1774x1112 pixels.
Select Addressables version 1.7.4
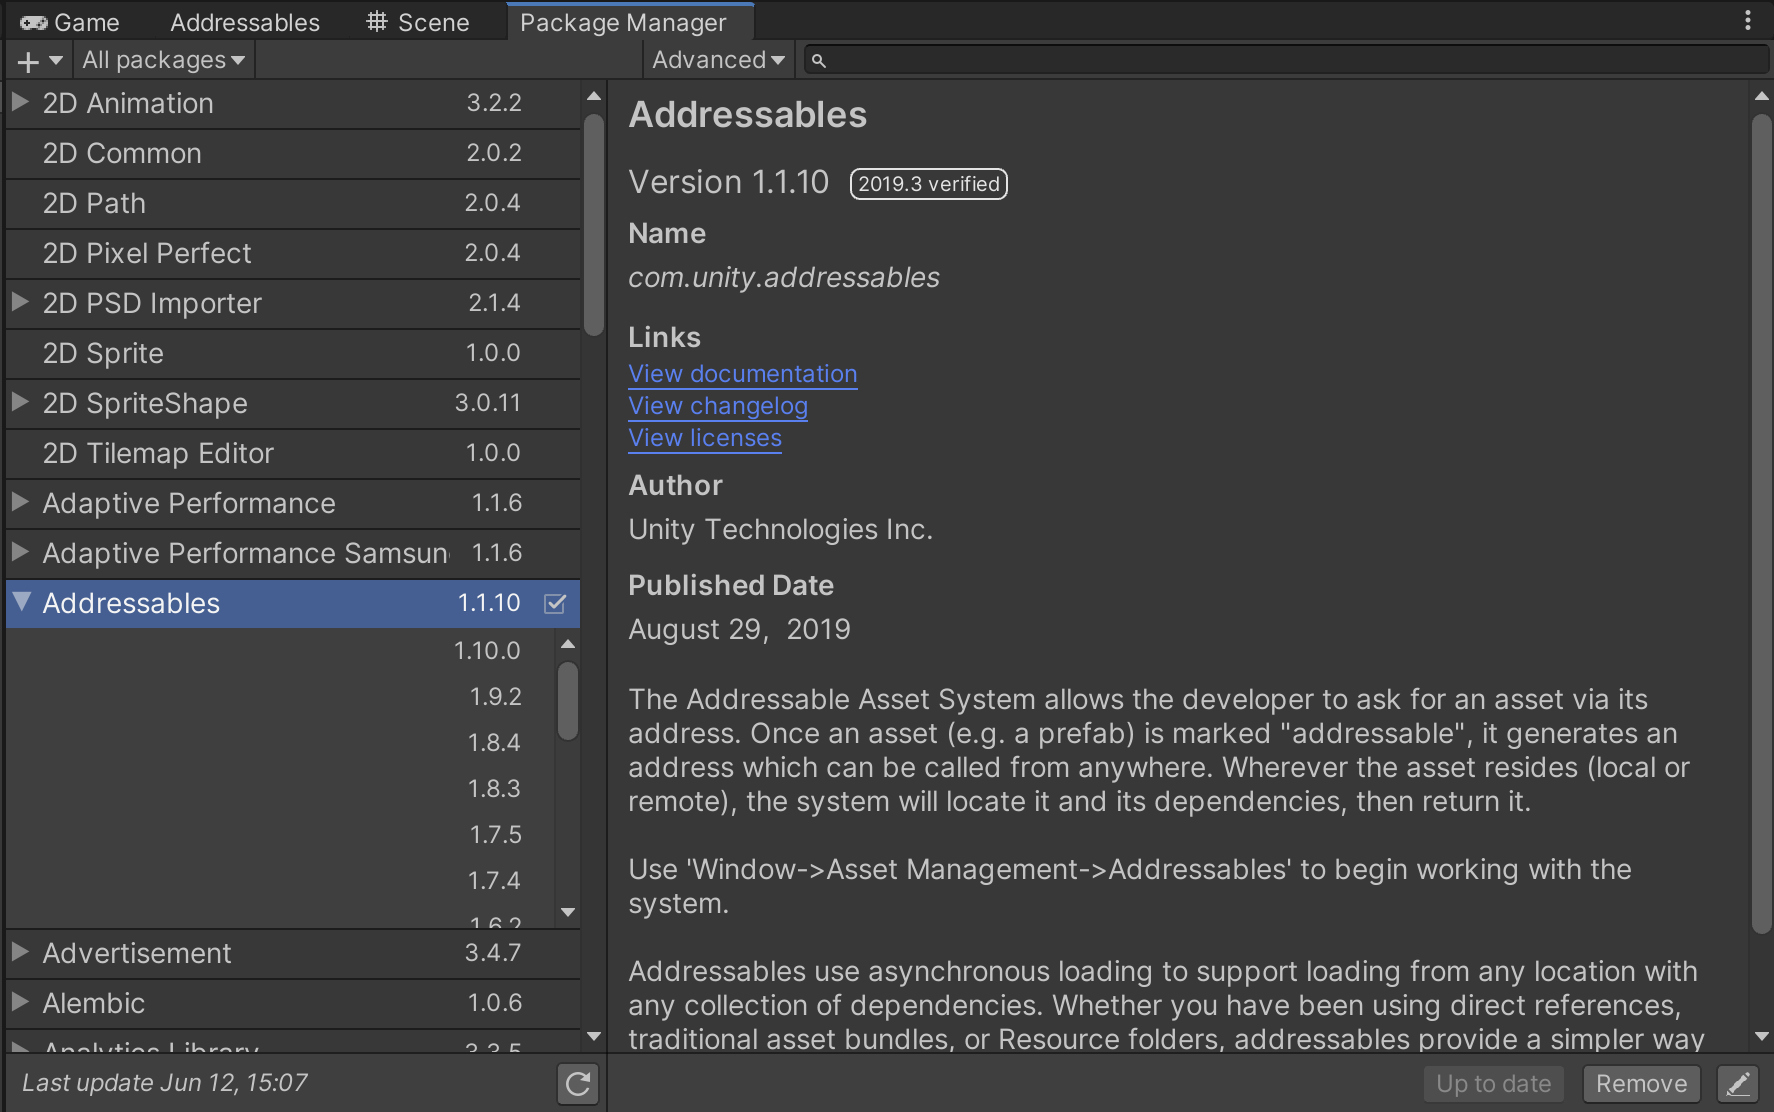point(494,881)
